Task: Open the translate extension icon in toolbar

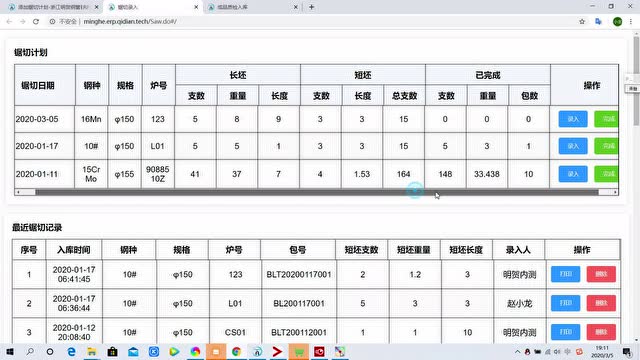Action: point(598,22)
